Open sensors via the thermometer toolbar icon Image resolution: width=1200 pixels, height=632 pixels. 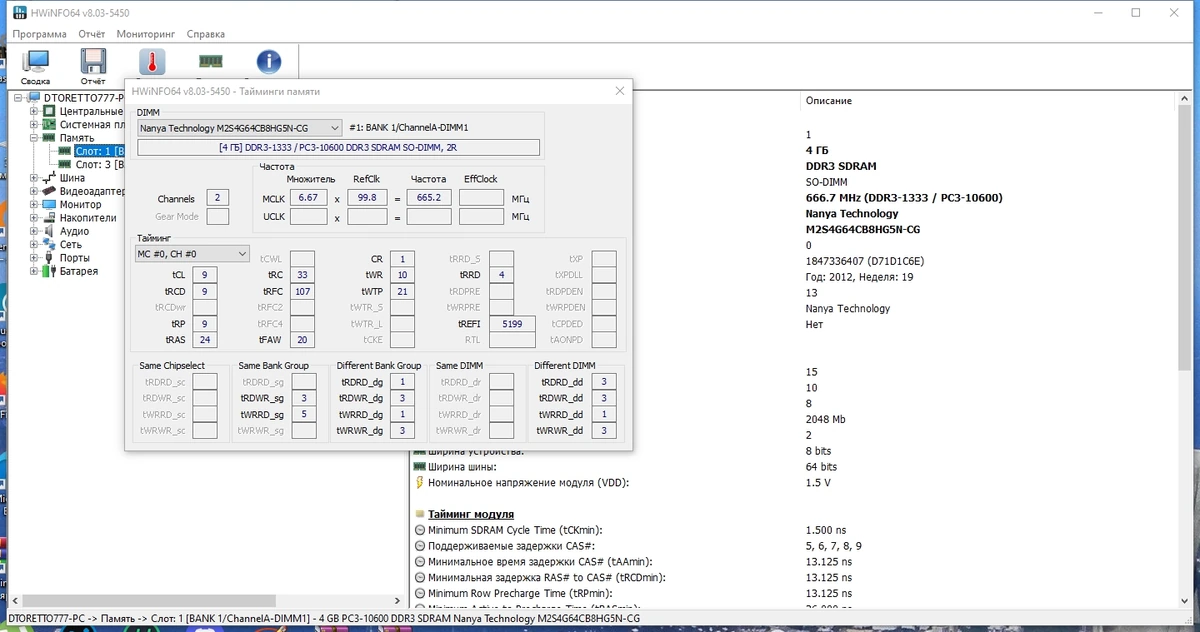pos(151,63)
